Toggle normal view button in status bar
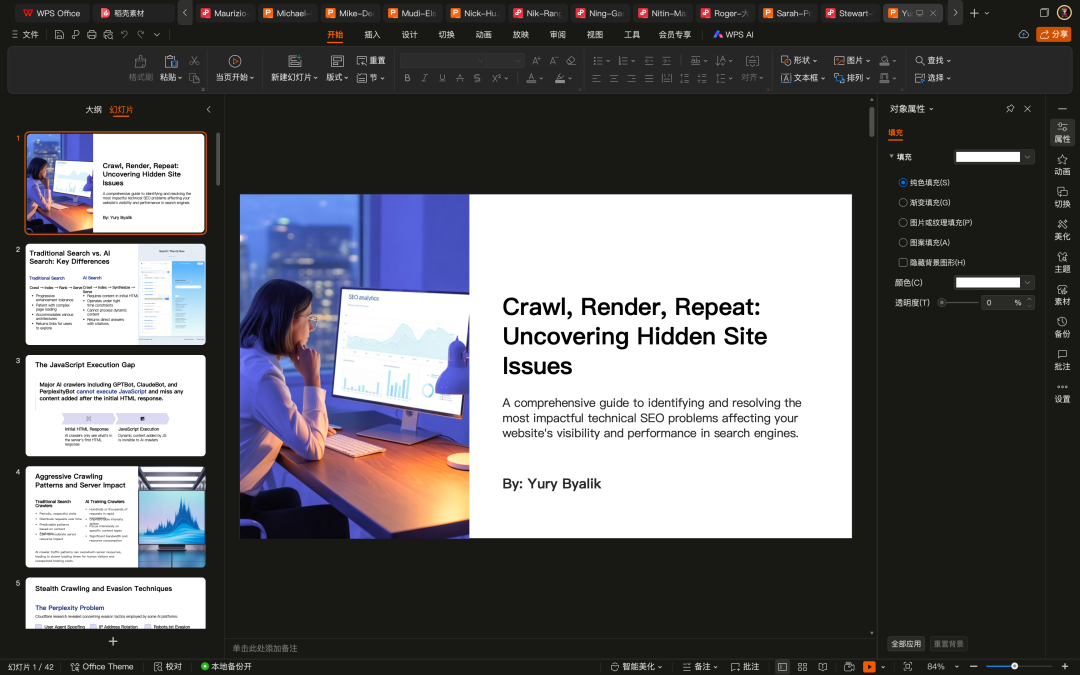 782,667
